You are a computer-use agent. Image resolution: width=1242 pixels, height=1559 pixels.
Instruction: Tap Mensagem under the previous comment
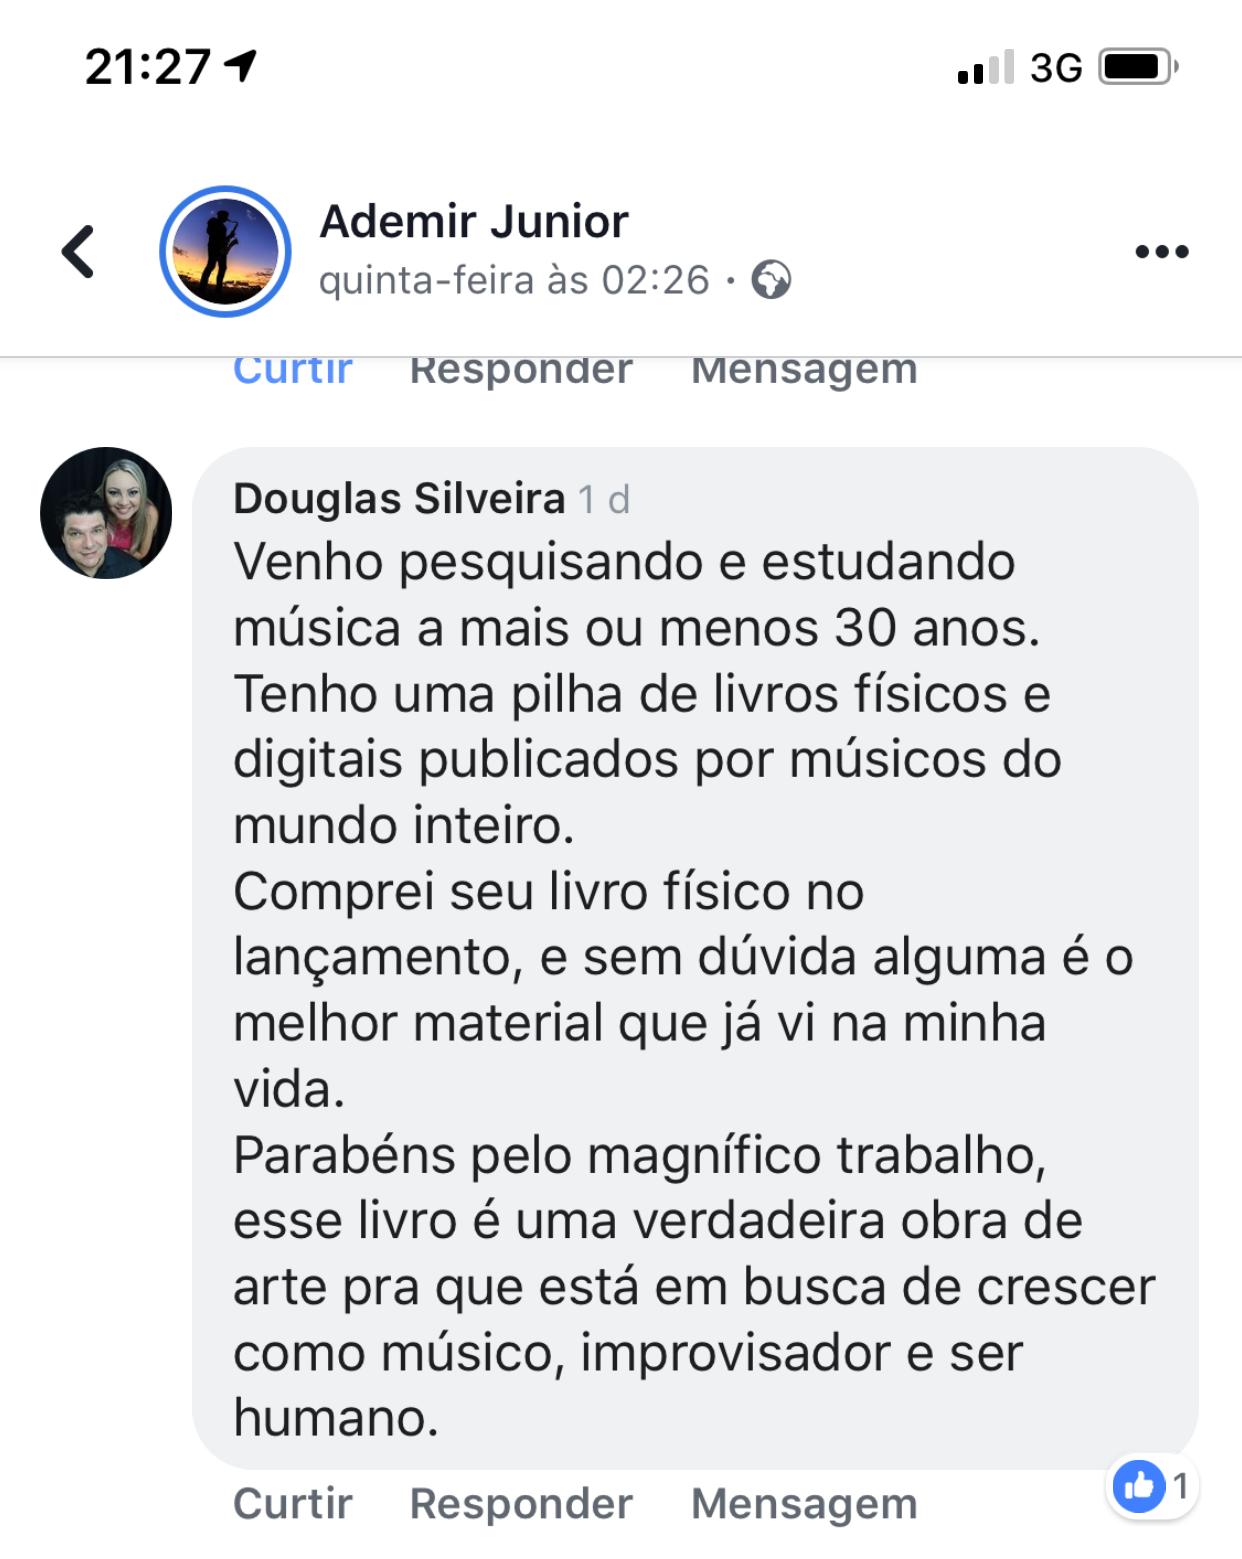point(804,372)
